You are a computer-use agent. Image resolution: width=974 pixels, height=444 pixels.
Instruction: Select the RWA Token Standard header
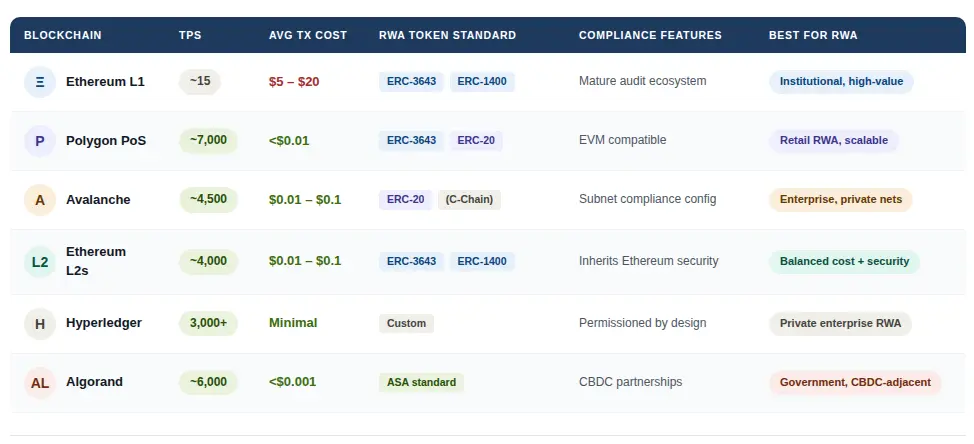point(447,35)
